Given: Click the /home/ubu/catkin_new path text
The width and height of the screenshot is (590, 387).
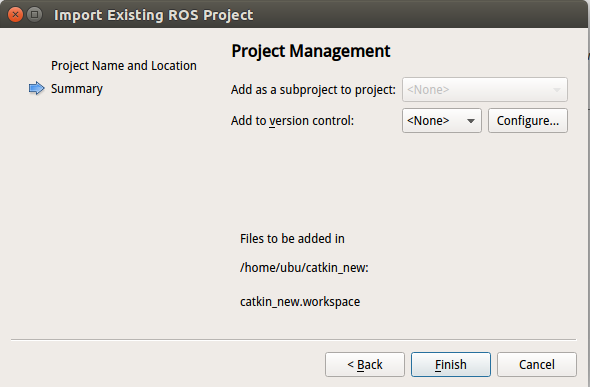Looking at the screenshot, I should coord(304,268).
